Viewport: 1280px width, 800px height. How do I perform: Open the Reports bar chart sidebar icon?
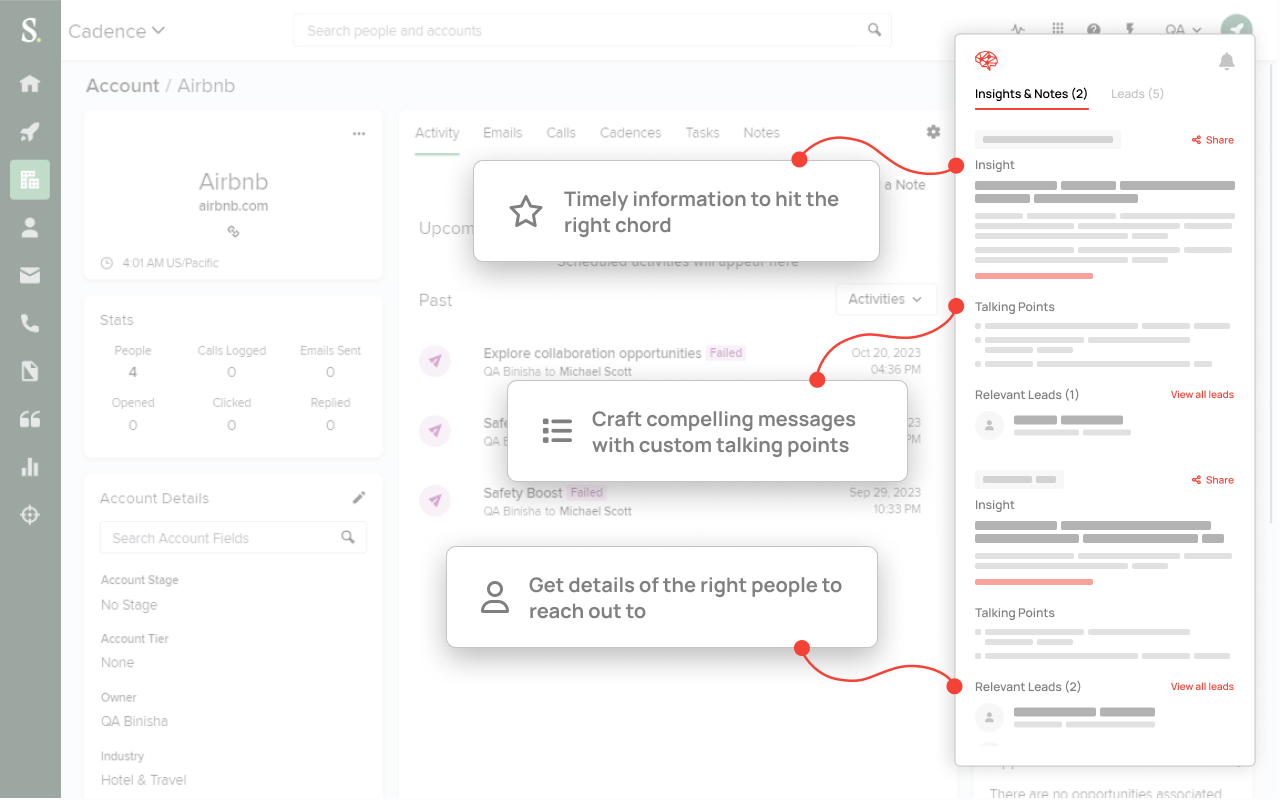pyautogui.click(x=30, y=467)
